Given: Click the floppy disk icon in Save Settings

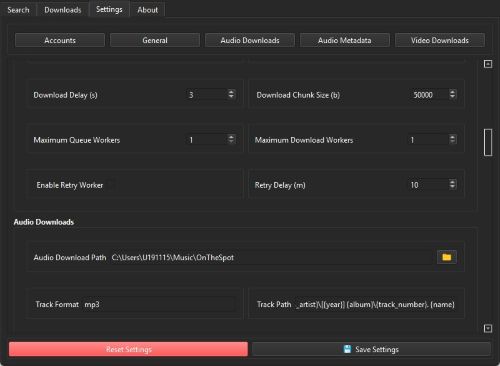Looking at the screenshot, I should (x=347, y=349).
